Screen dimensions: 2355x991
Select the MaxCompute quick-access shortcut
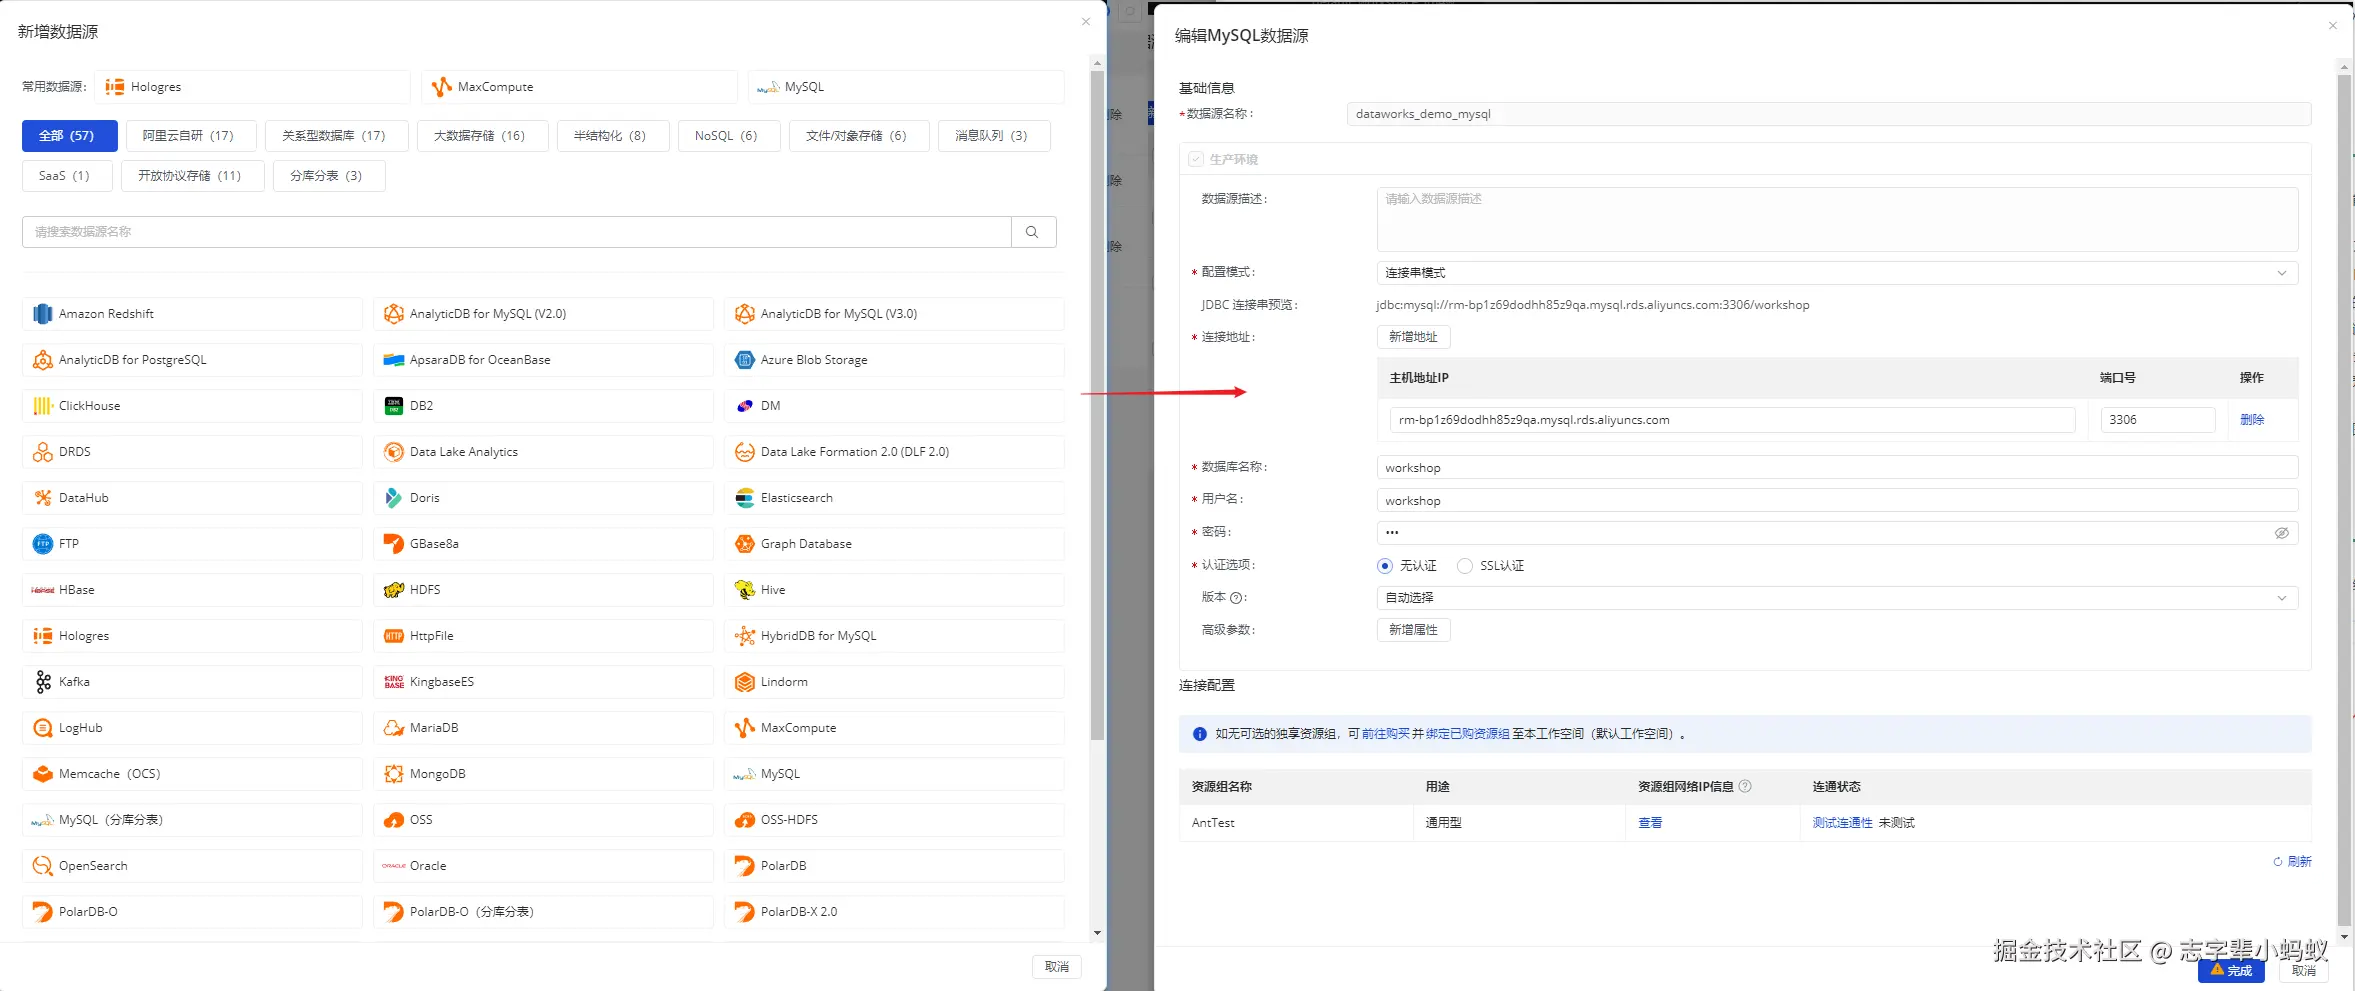pyautogui.click(x=580, y=87)
